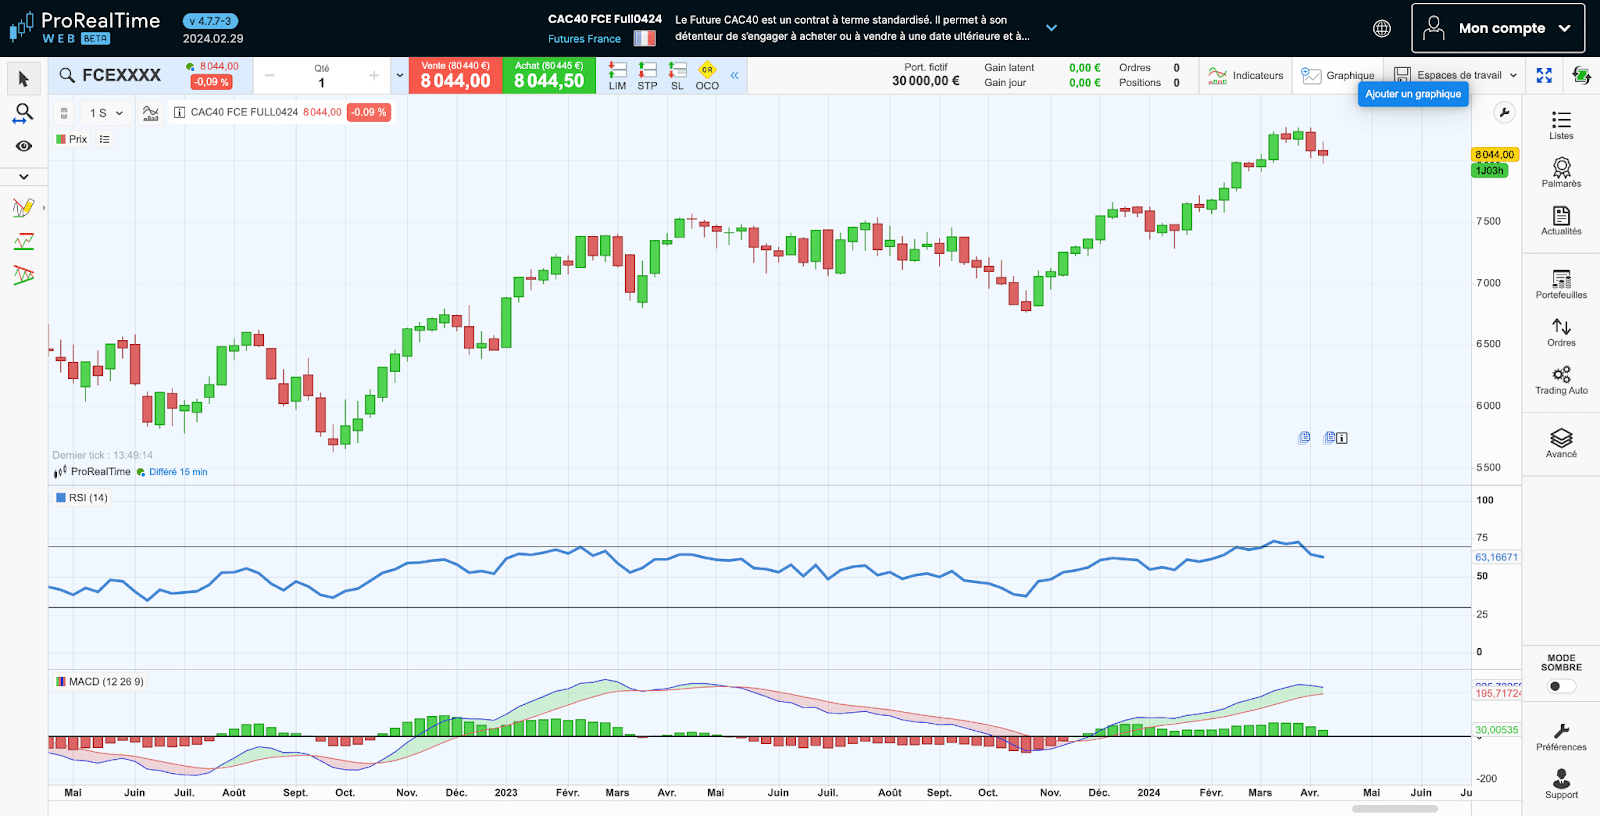Open the 1 S timeframe dropdown
This screenshot has height=816, width=1600.
coord(106,113)
